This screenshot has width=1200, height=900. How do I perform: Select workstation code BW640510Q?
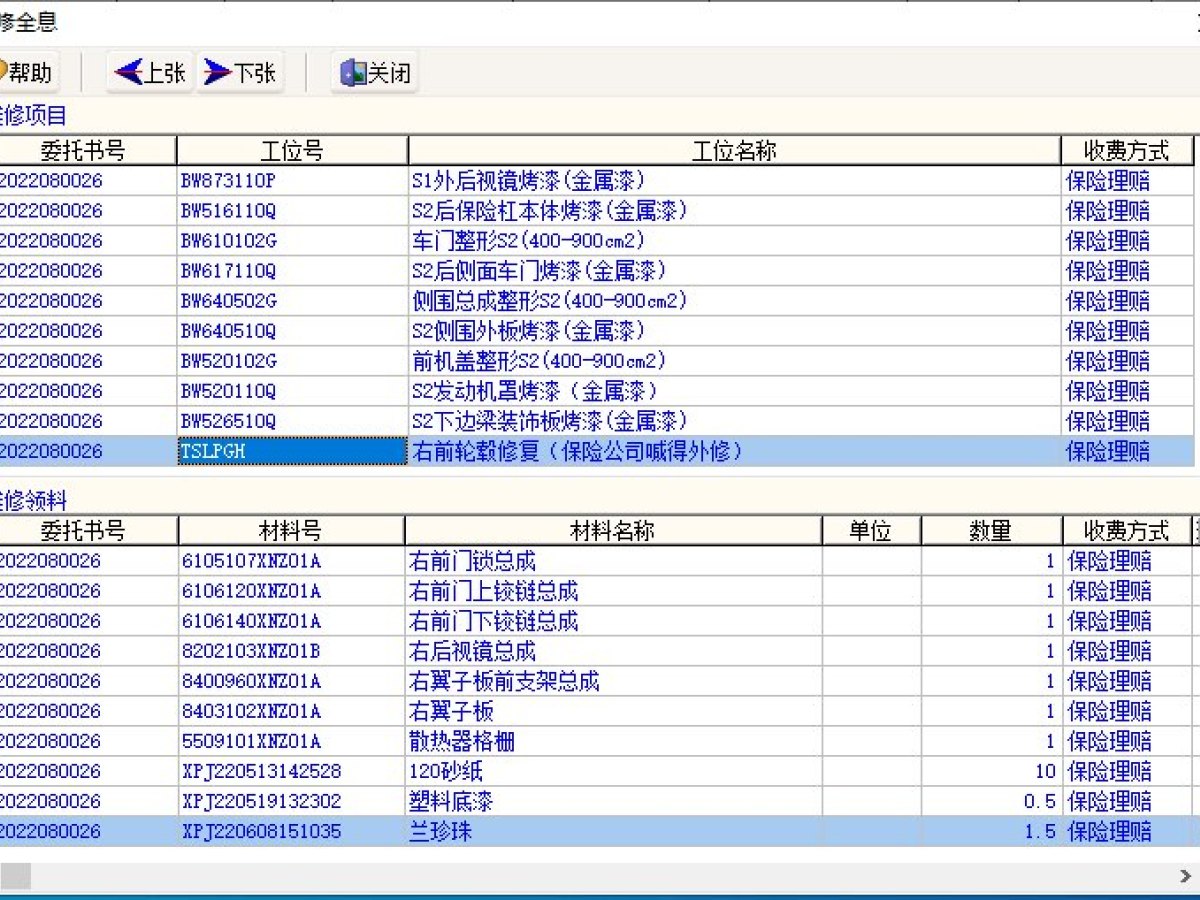pyautogui.click(x=228, y=331)
